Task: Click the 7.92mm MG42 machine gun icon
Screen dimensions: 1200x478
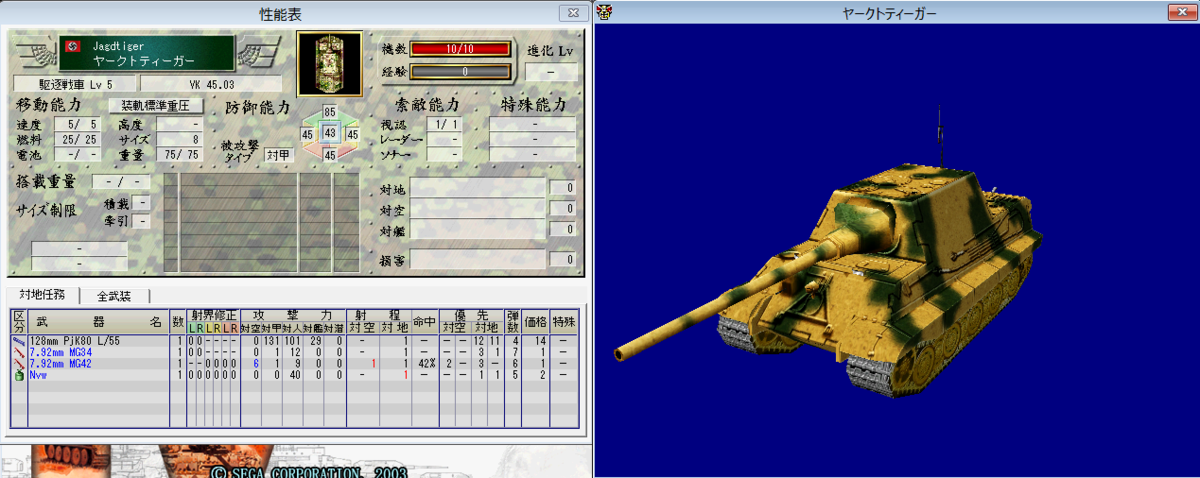Action: pos(19,363)
